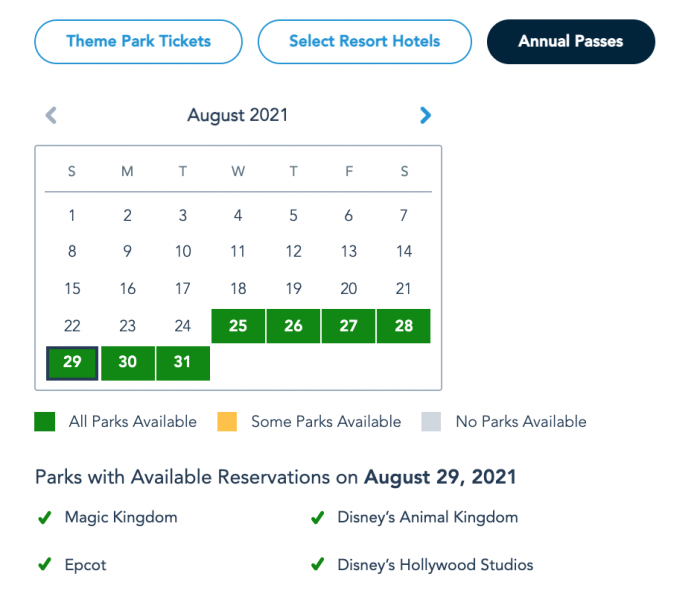700x600 pixels.
Task: Choose August 26 in the calendar
Action: (293, 326)
